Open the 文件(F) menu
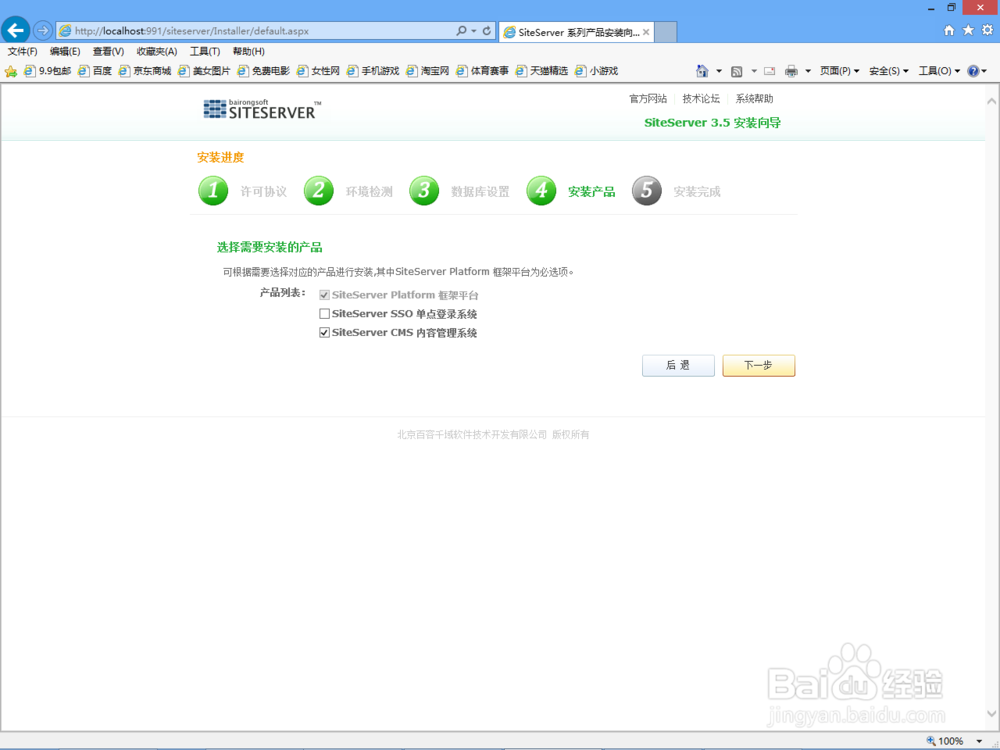1000x750 pixels. pos(23,51)
